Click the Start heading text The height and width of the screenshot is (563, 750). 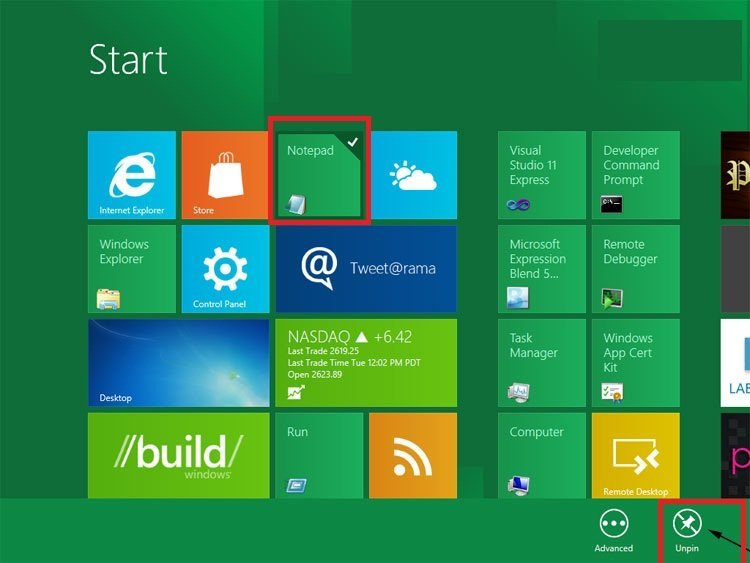tap(128, 60)
